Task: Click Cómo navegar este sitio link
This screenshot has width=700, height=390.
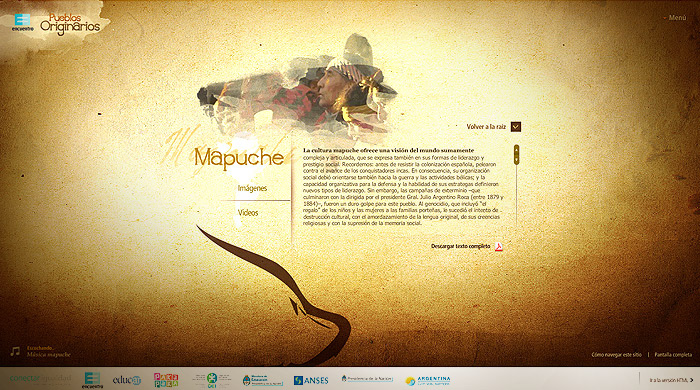Action: (617, 355)
